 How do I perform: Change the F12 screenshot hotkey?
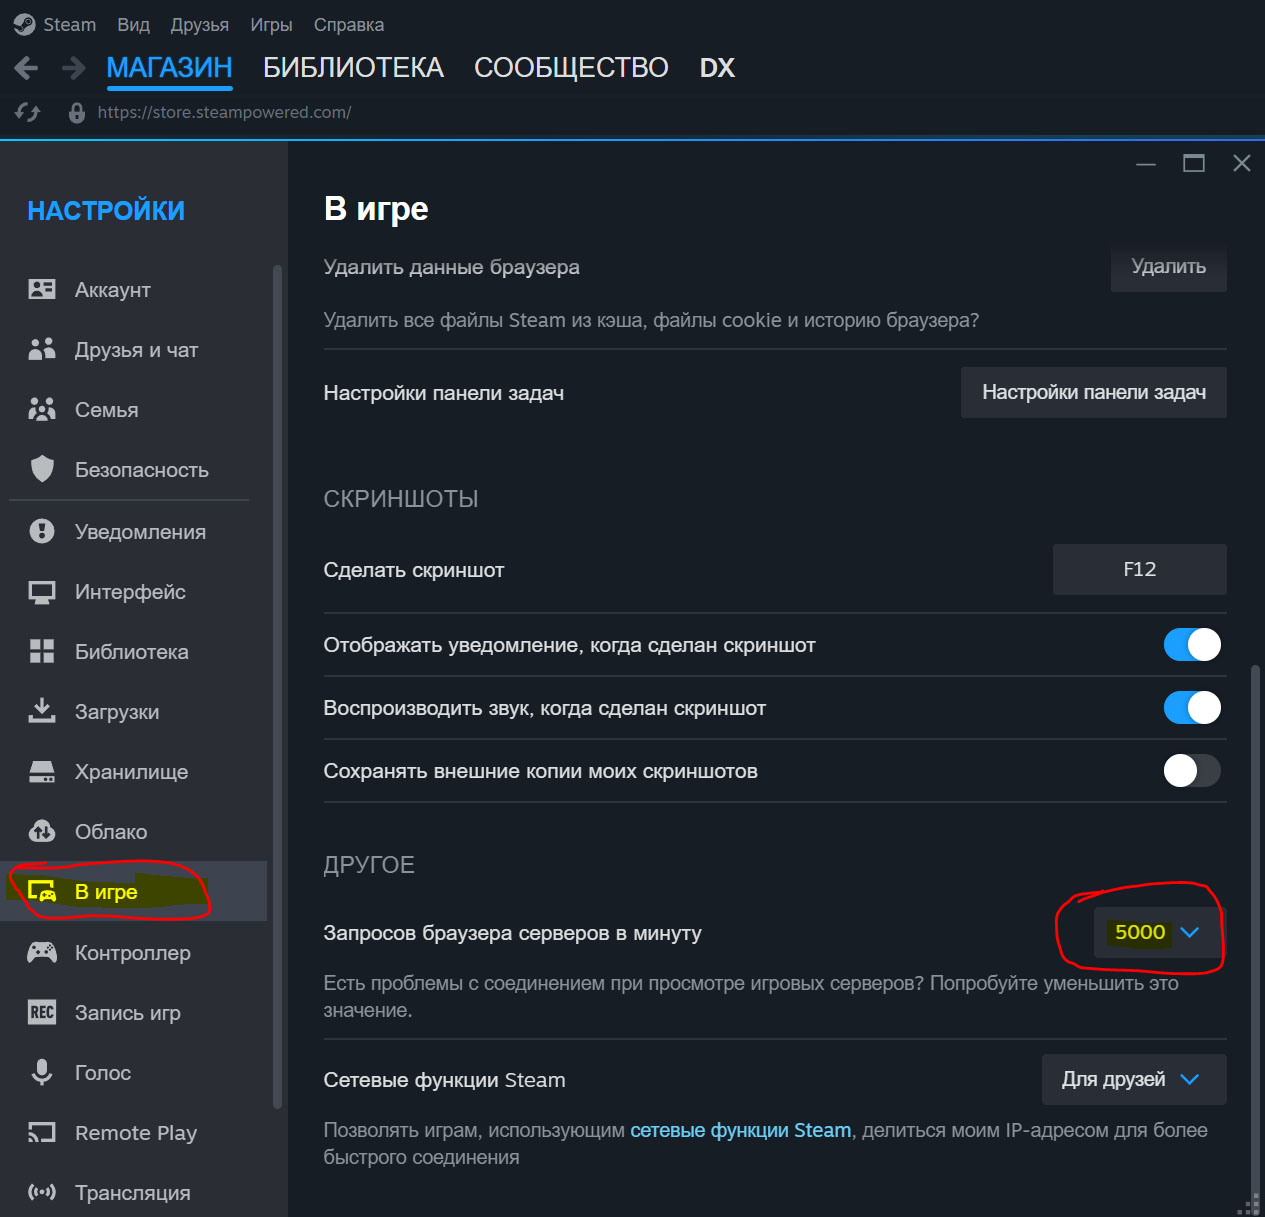tap(1140, 569)
